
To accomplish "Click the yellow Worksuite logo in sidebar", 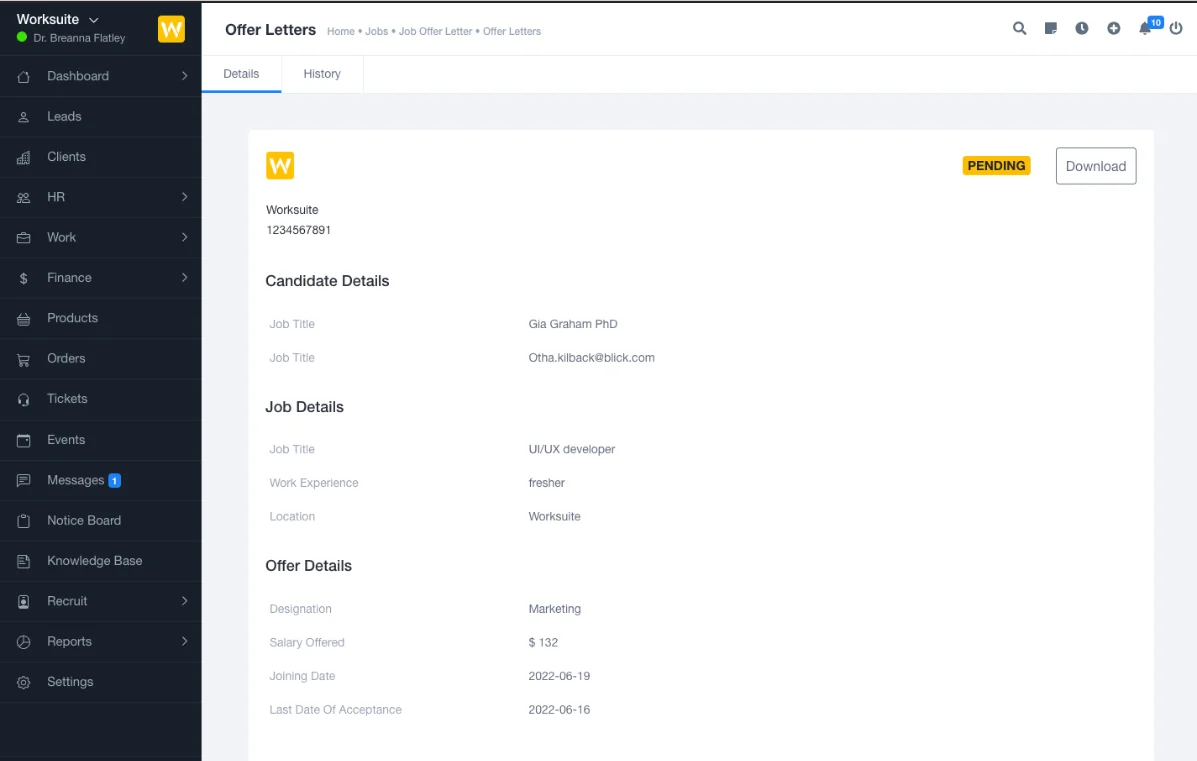I will coord(171,29).
